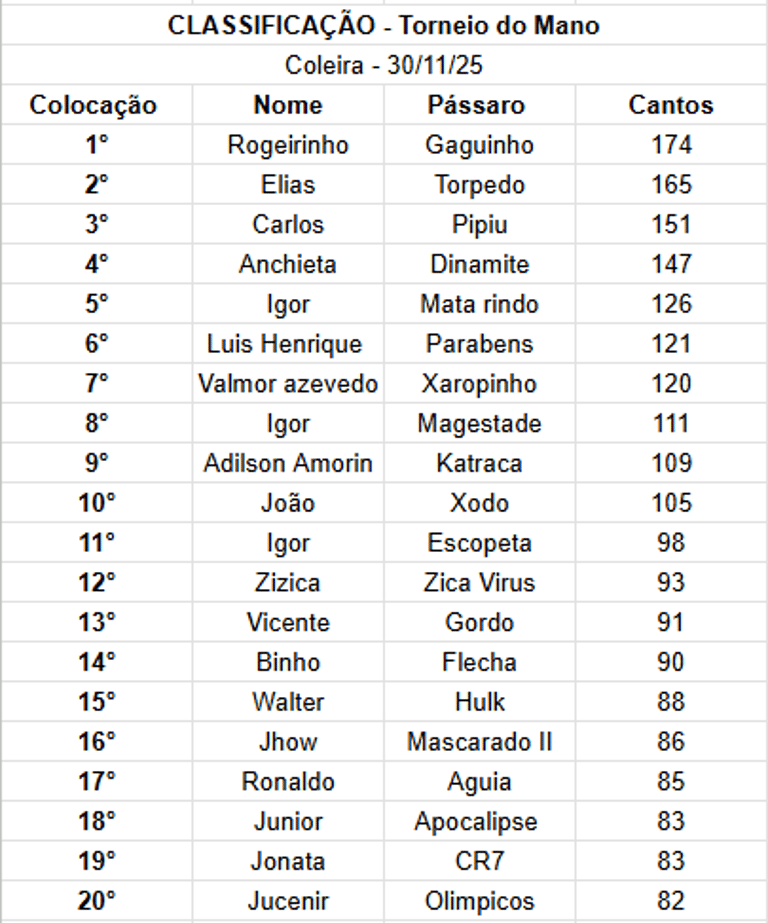Select the 'Coleira - 30/11/25' subtitle cell
The image size is (768, 923).
[x=384, y=65]
